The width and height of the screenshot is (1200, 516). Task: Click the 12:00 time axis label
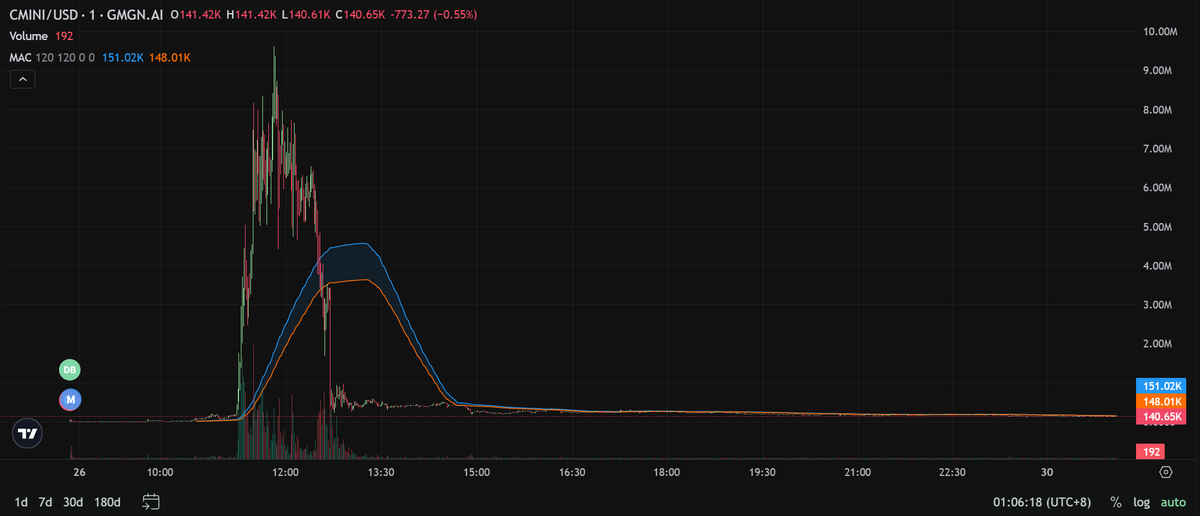click(286, 472)
